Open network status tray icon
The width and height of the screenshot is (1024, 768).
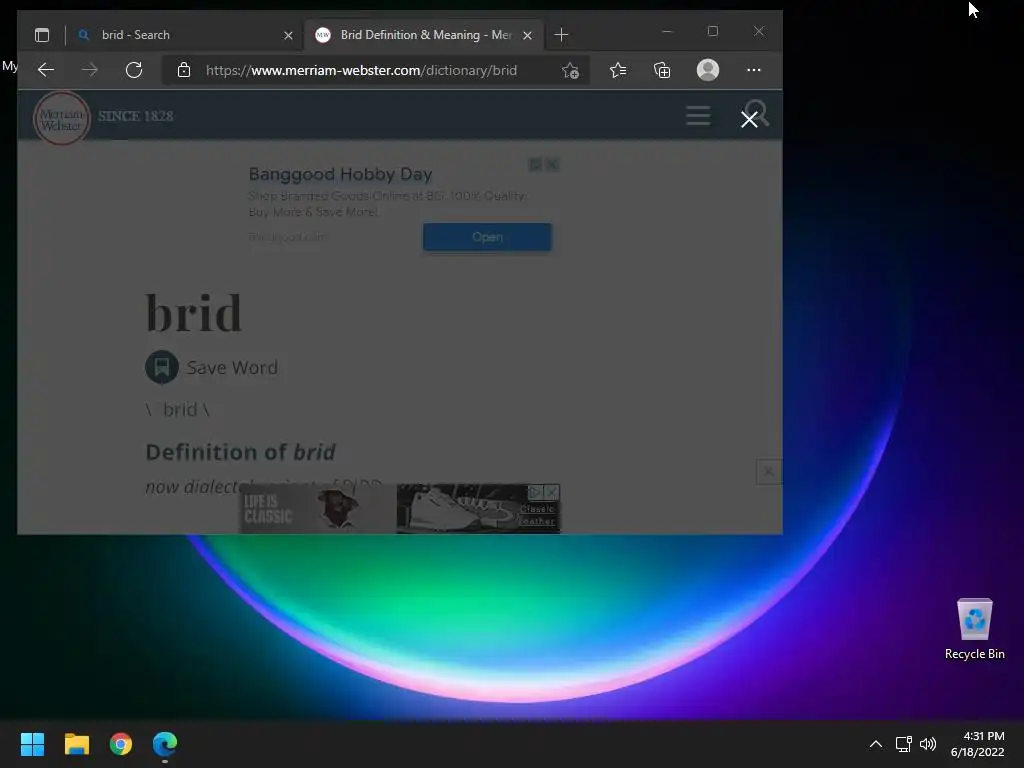click(x=903, y=744)
